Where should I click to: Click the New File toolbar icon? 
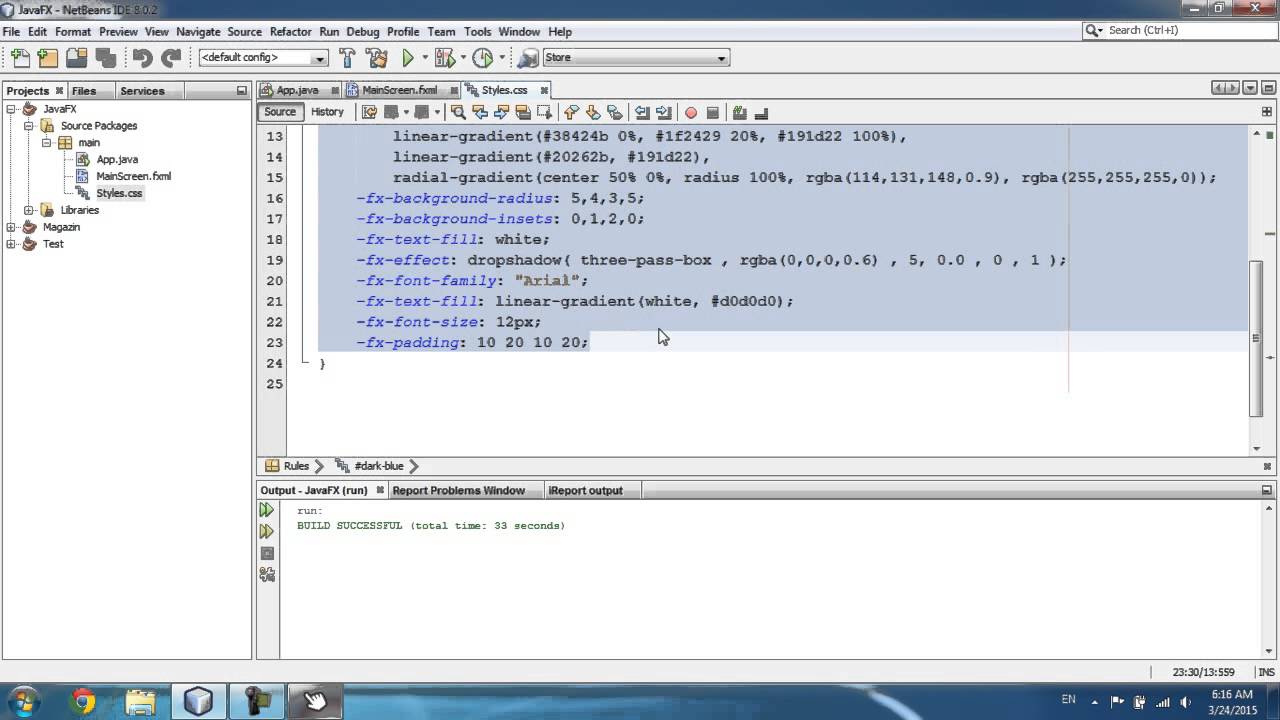pyautogui.click(x=20, y=58)
